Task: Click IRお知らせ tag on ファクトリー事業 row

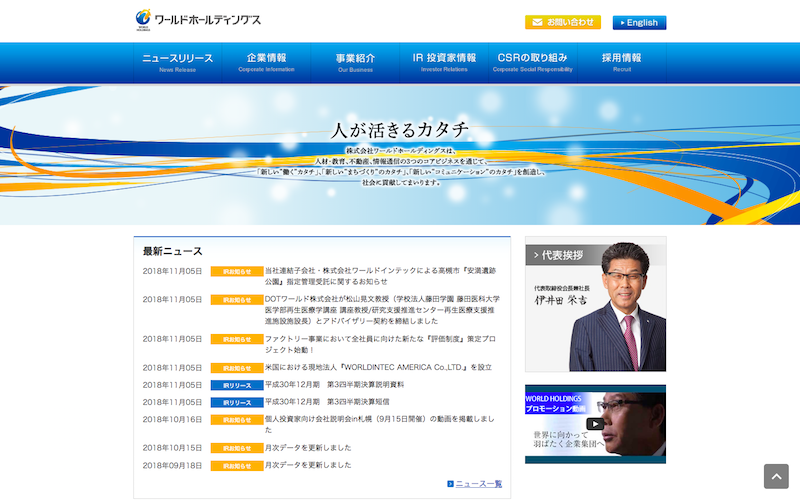Action: (237, 339)
